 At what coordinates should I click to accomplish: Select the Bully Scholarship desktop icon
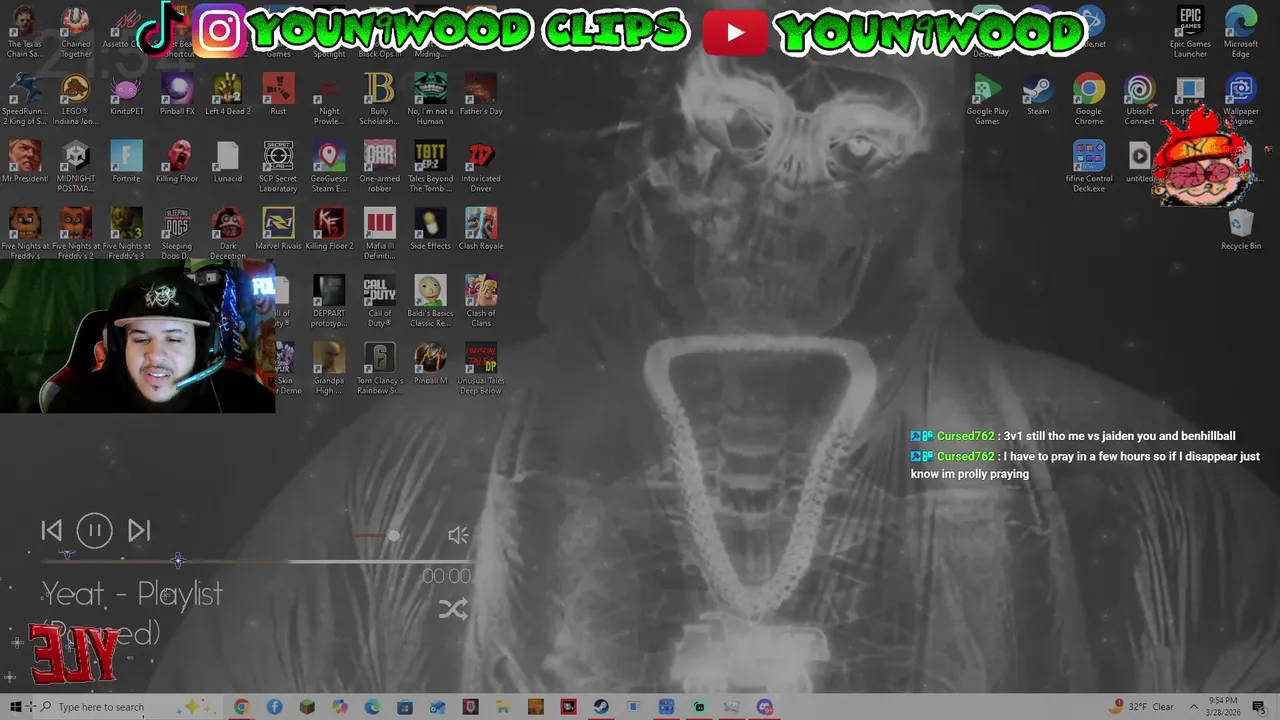(x=379, y=100)
